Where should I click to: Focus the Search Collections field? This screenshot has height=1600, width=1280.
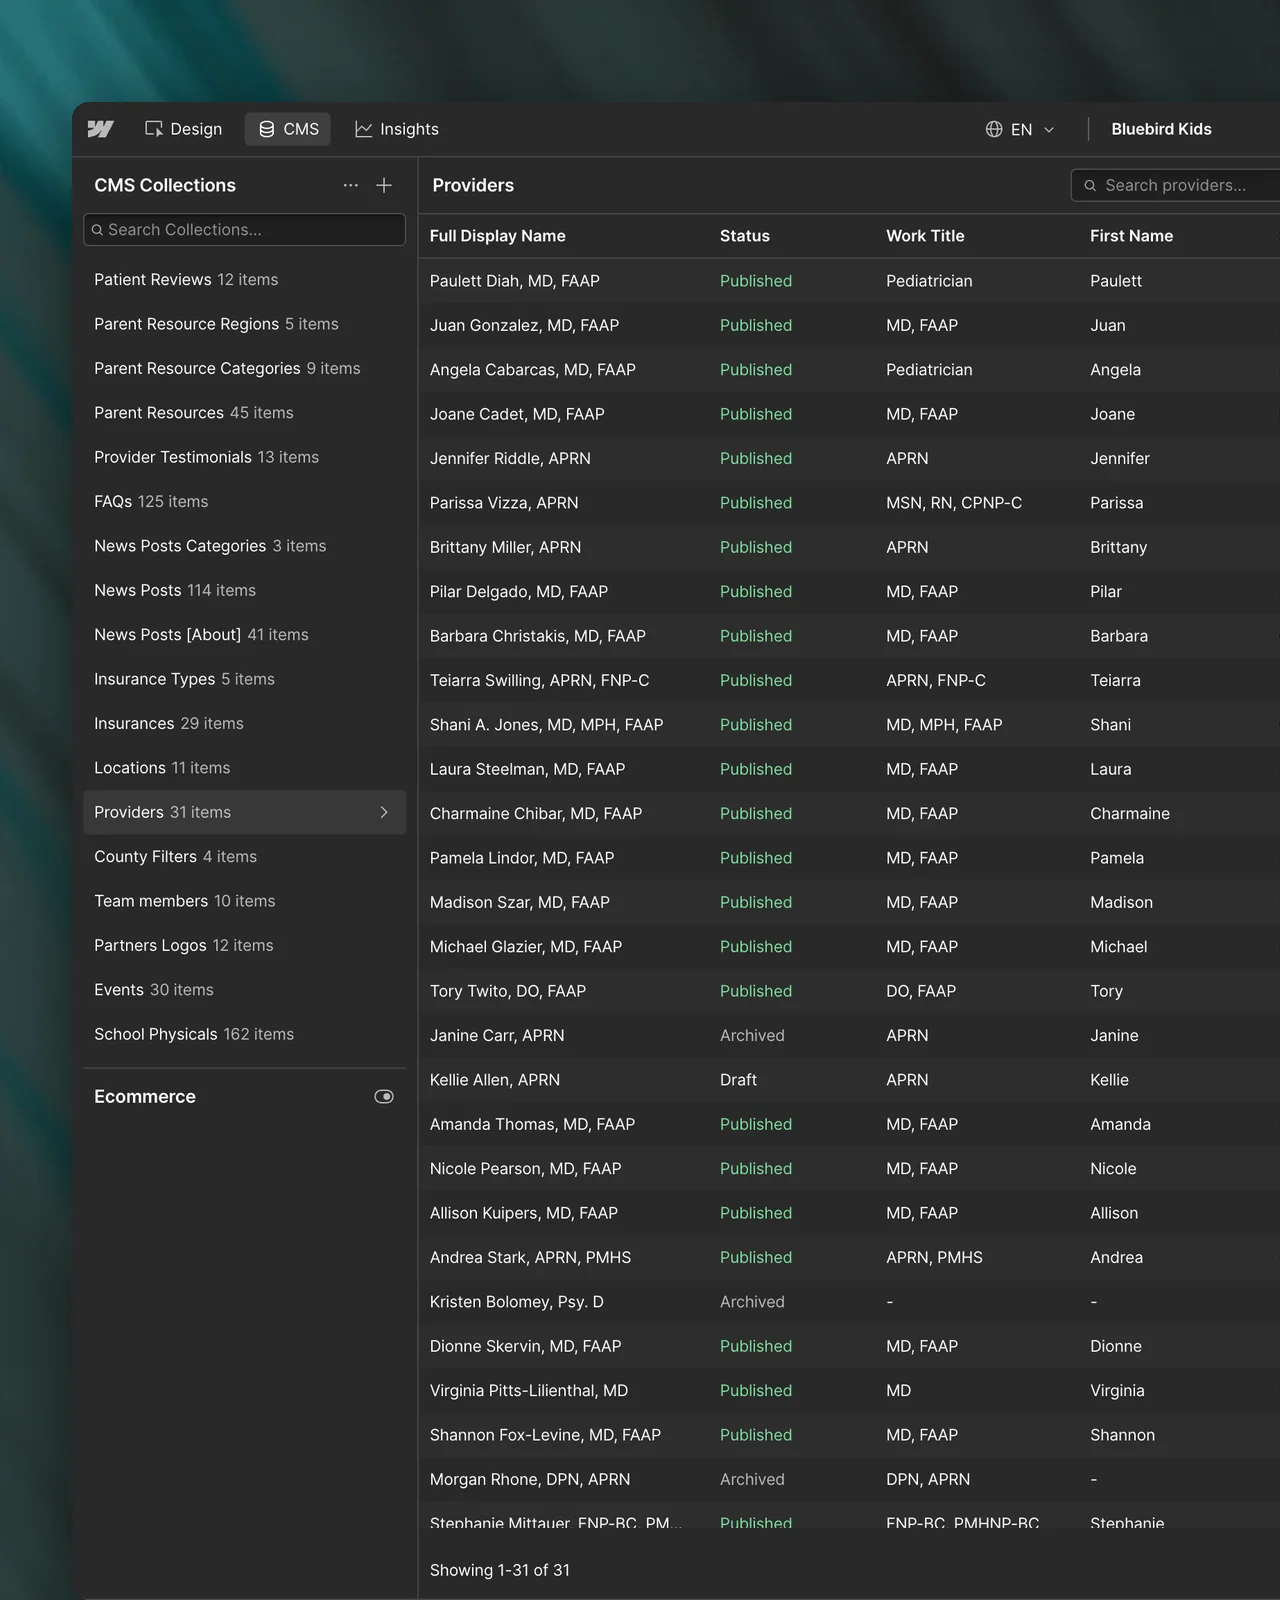(x=244, y=229)
